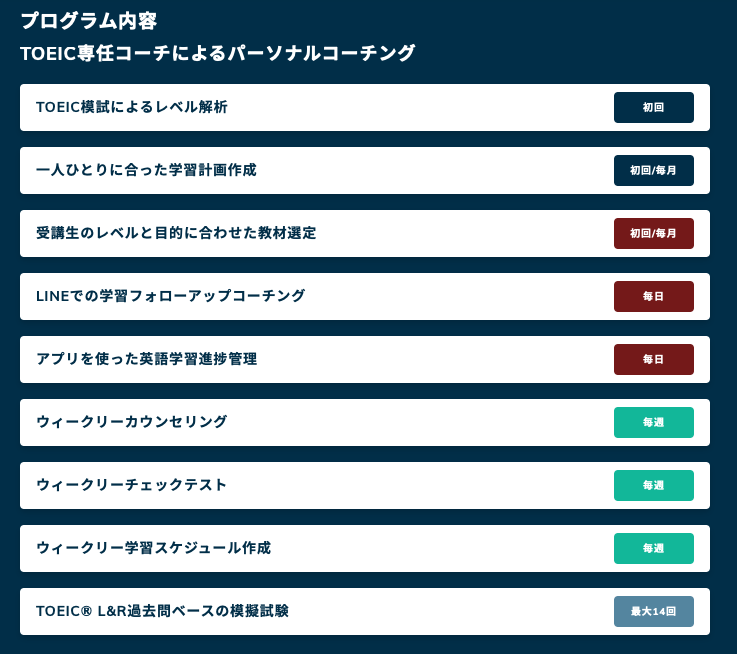This screenshot has width=737, height=654.
Task: Click the プログラム内容 heading
Action: point(89,20)
